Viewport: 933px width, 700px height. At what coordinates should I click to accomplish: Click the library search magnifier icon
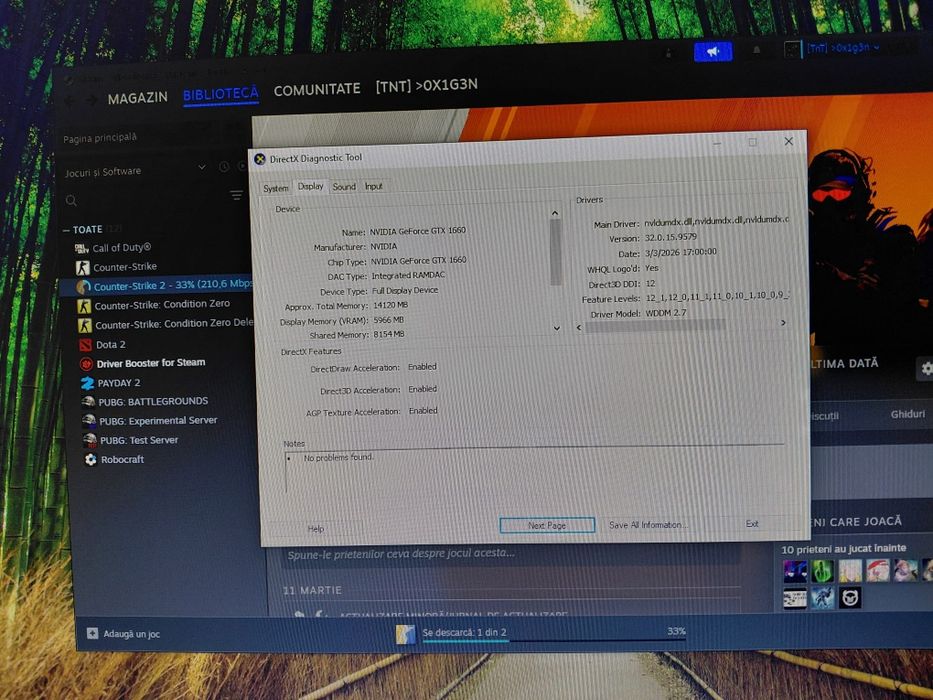pyautogui.click(x=71, y=201)
